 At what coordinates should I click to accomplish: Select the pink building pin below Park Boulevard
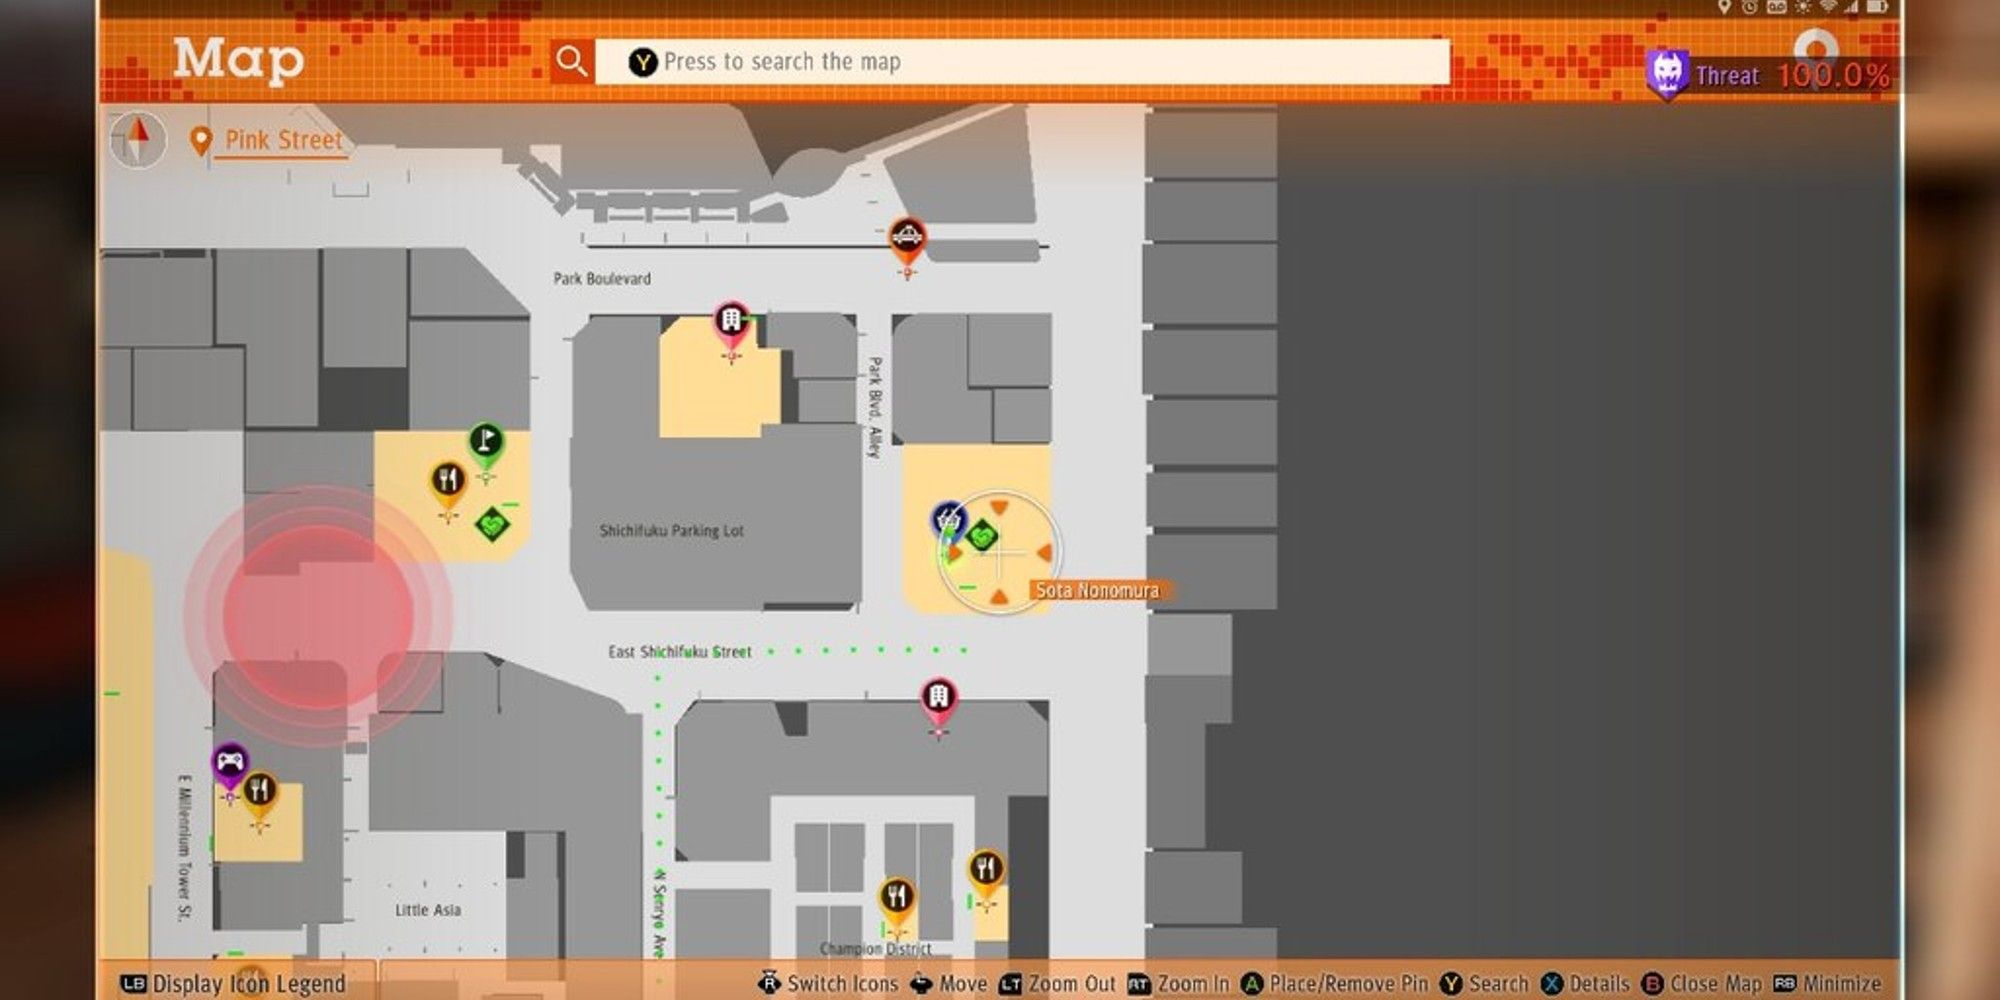coord(732,322)
